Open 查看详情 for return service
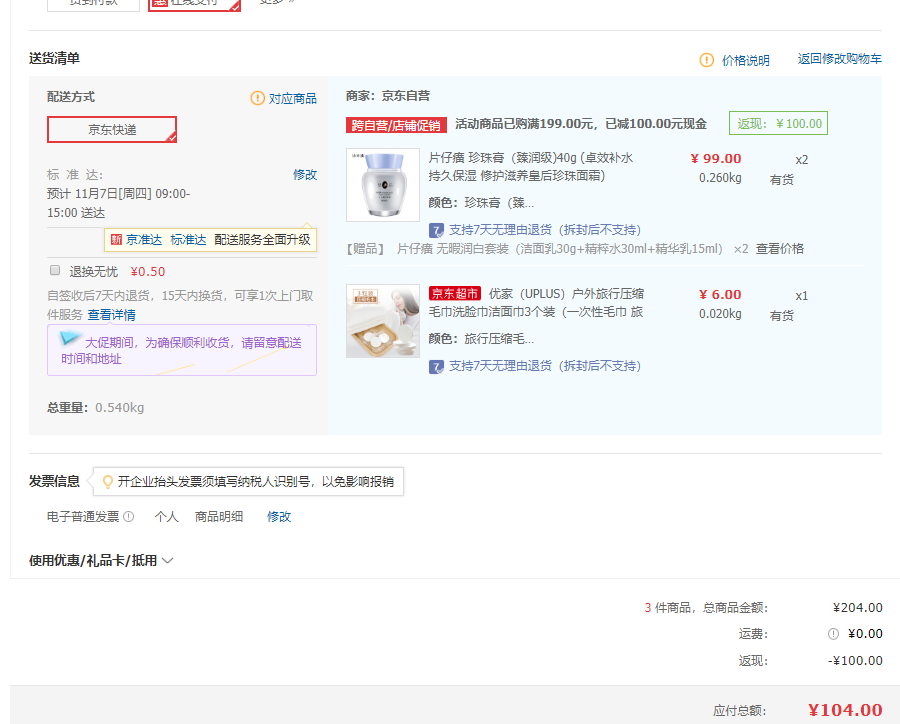 (x=111, y=315)
